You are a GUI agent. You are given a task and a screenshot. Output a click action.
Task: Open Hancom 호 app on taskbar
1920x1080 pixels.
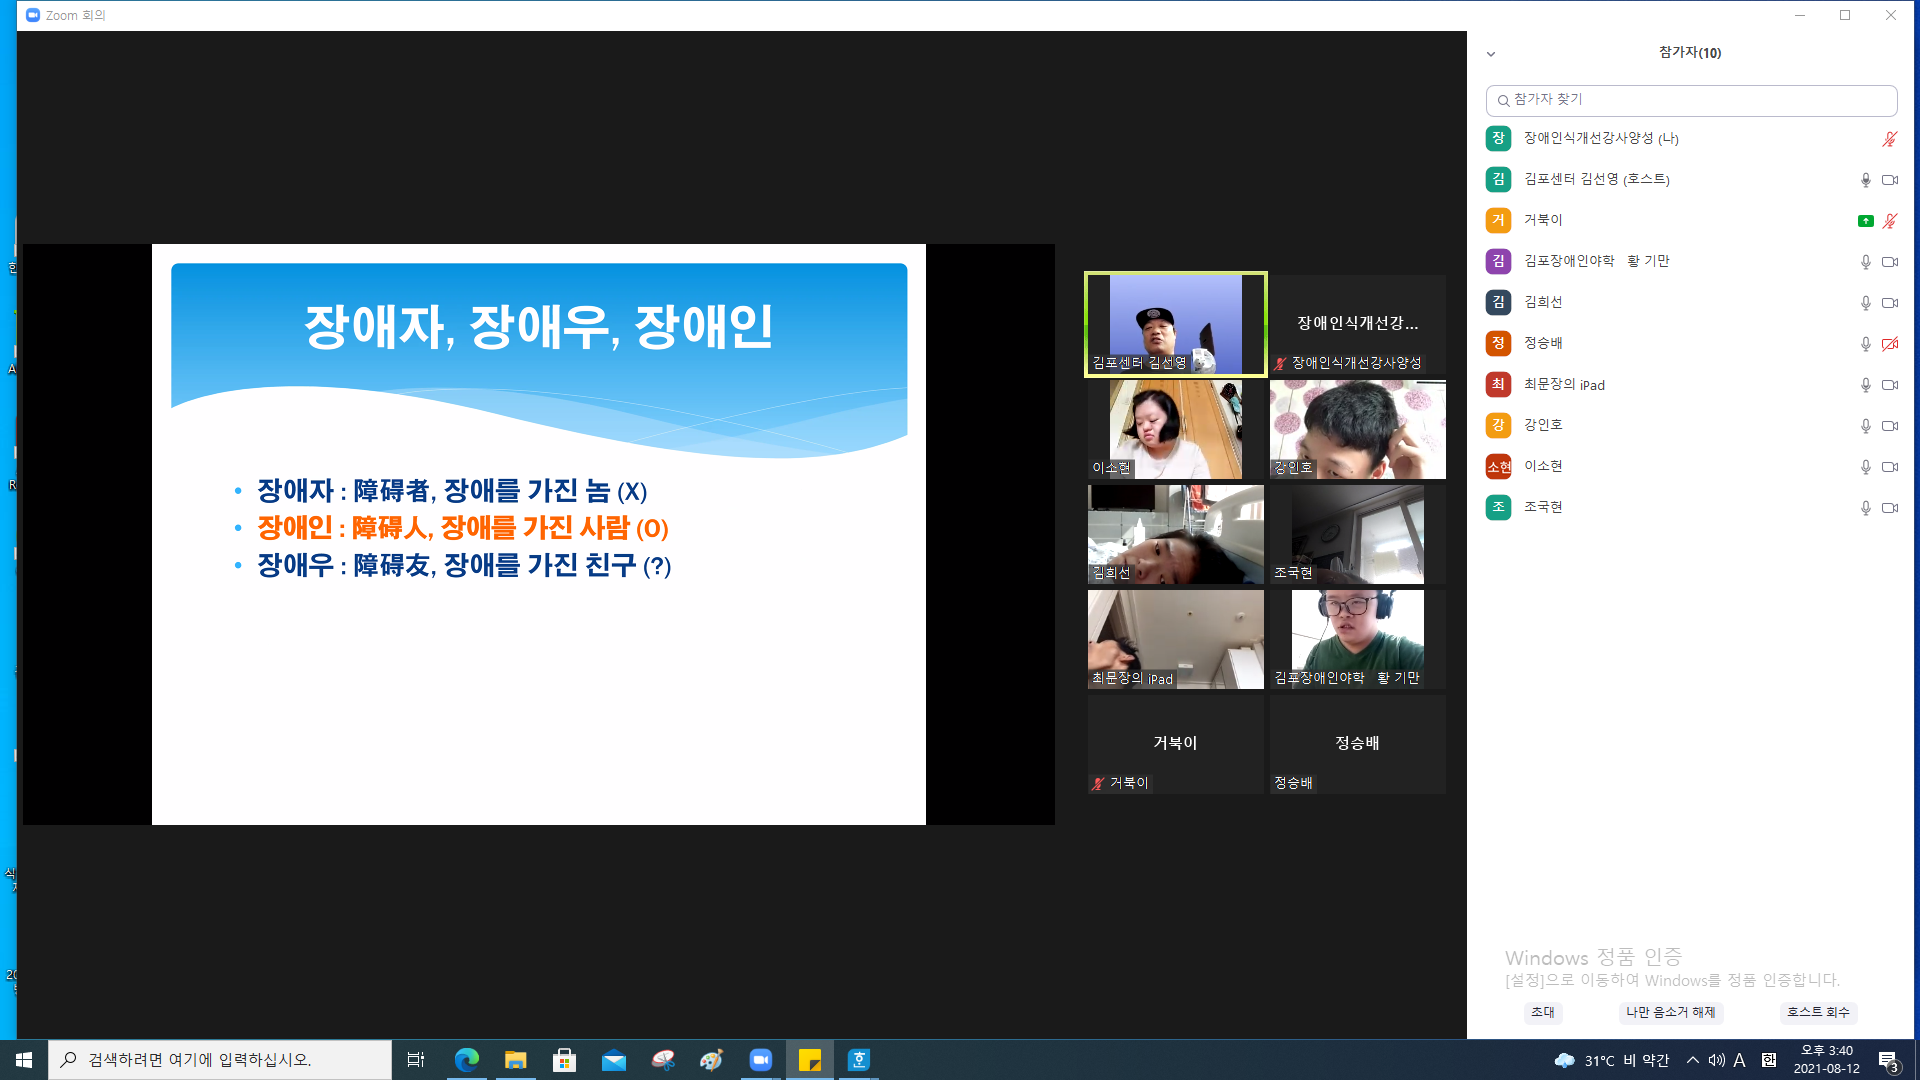[859, 1060]
